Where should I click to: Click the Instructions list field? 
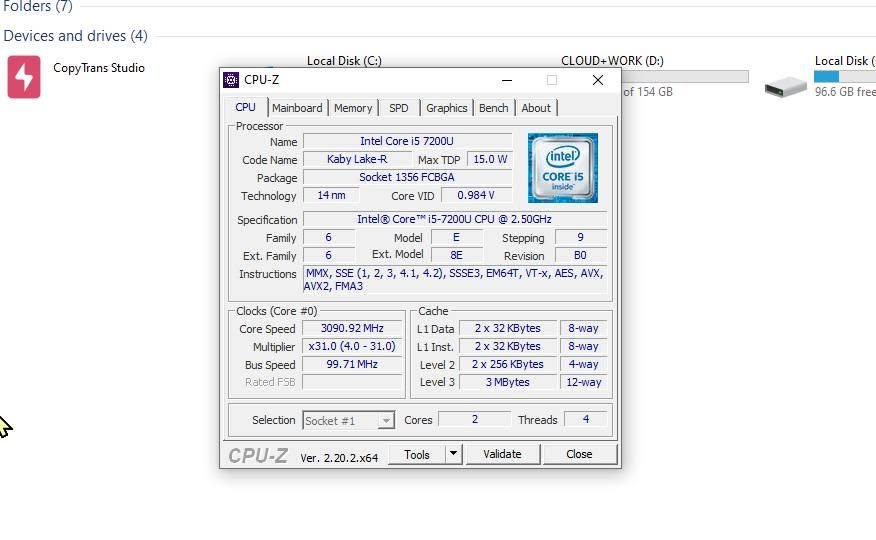(455, 279)
